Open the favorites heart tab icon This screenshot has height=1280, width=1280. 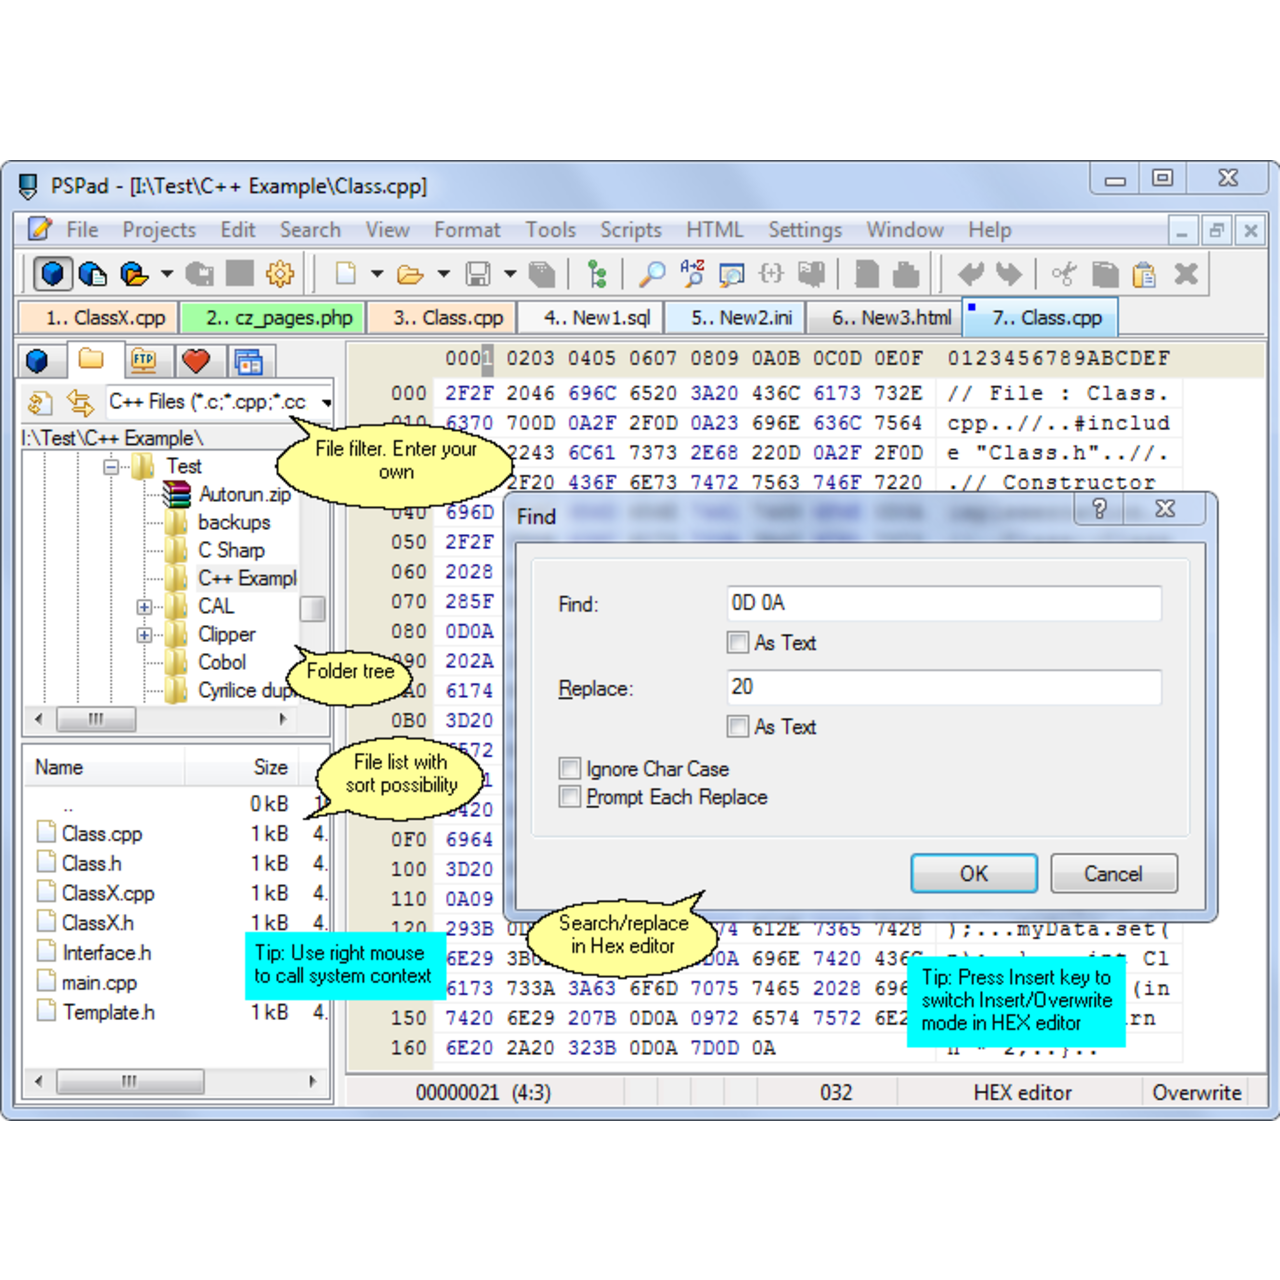click(196, 361)
